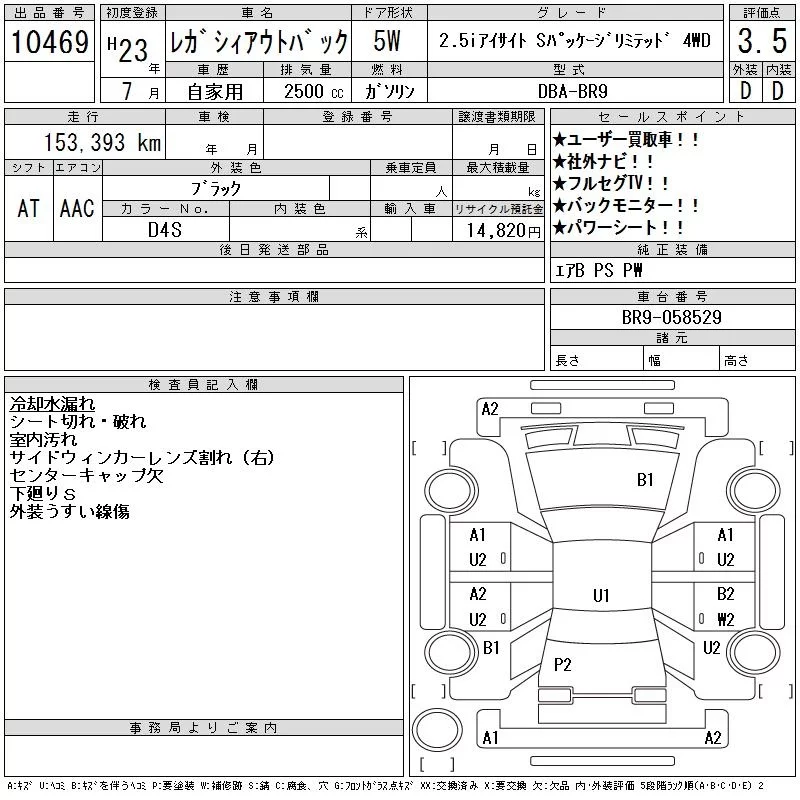Select the spare tire circle at bottom left
800x800 pixels.
437,730
